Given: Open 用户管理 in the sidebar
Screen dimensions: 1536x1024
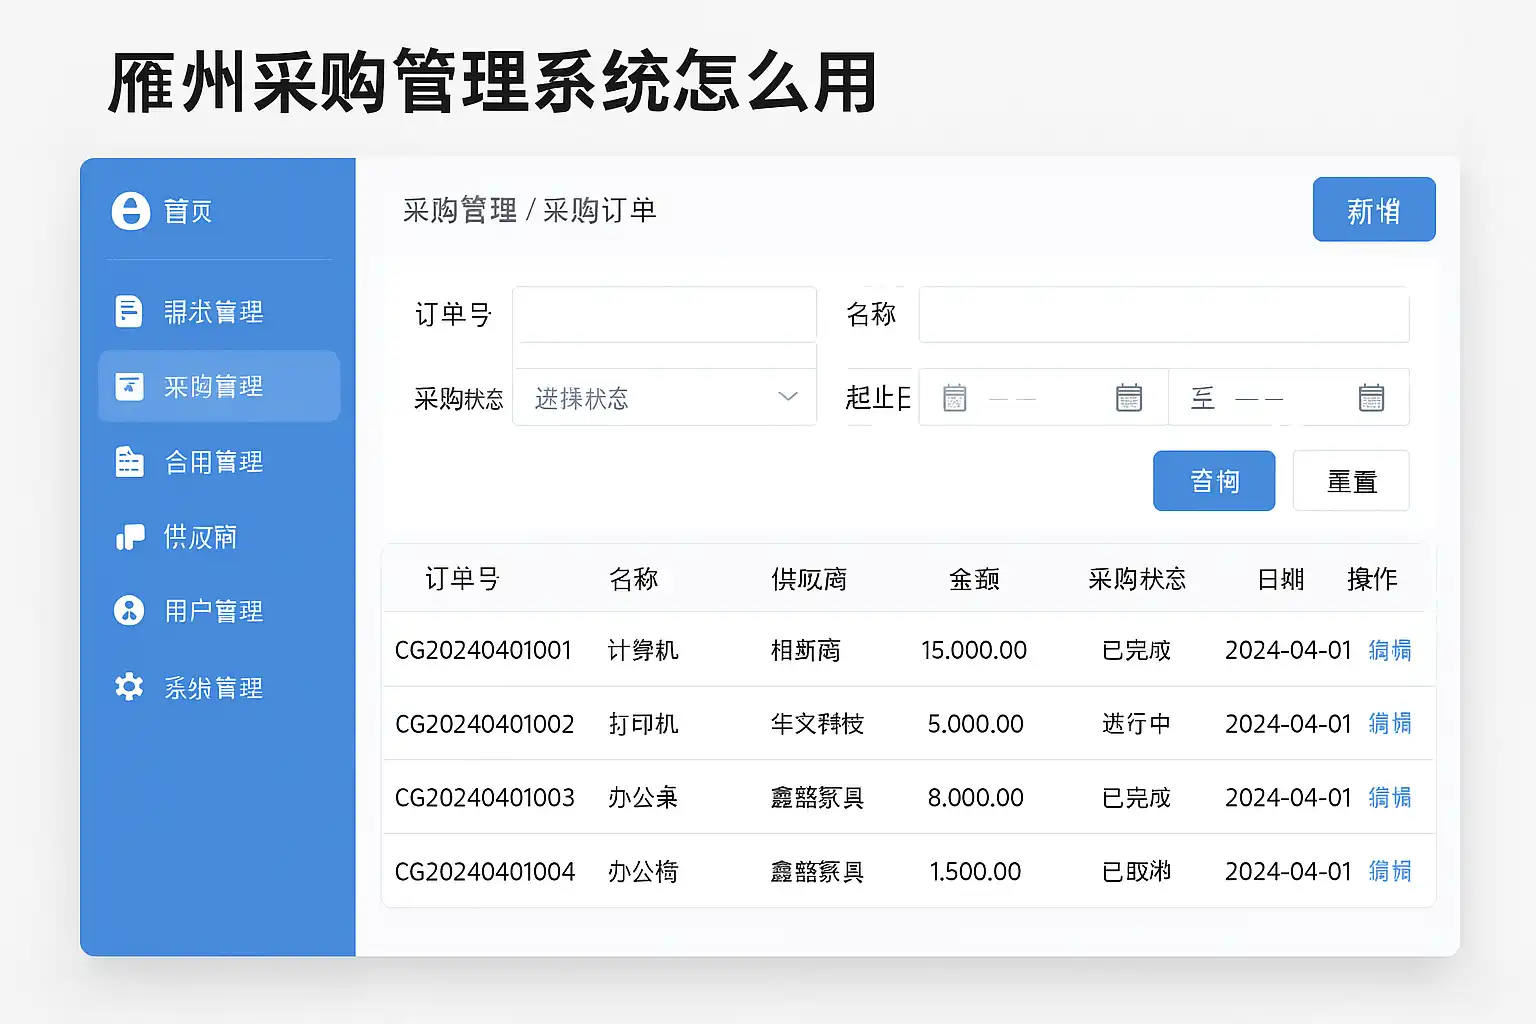Looking at the screenshot, I should (x=219, y=610).
